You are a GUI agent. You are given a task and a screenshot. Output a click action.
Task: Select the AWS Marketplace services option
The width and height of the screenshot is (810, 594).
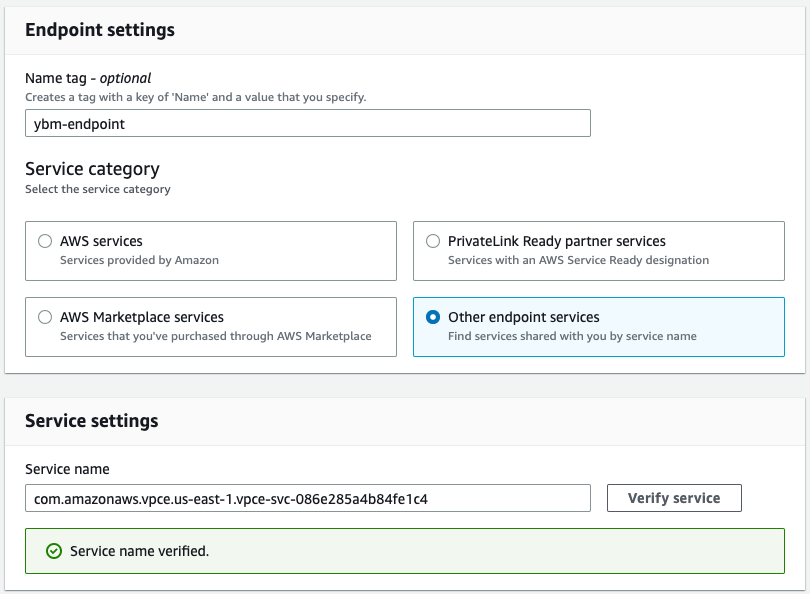44,317
